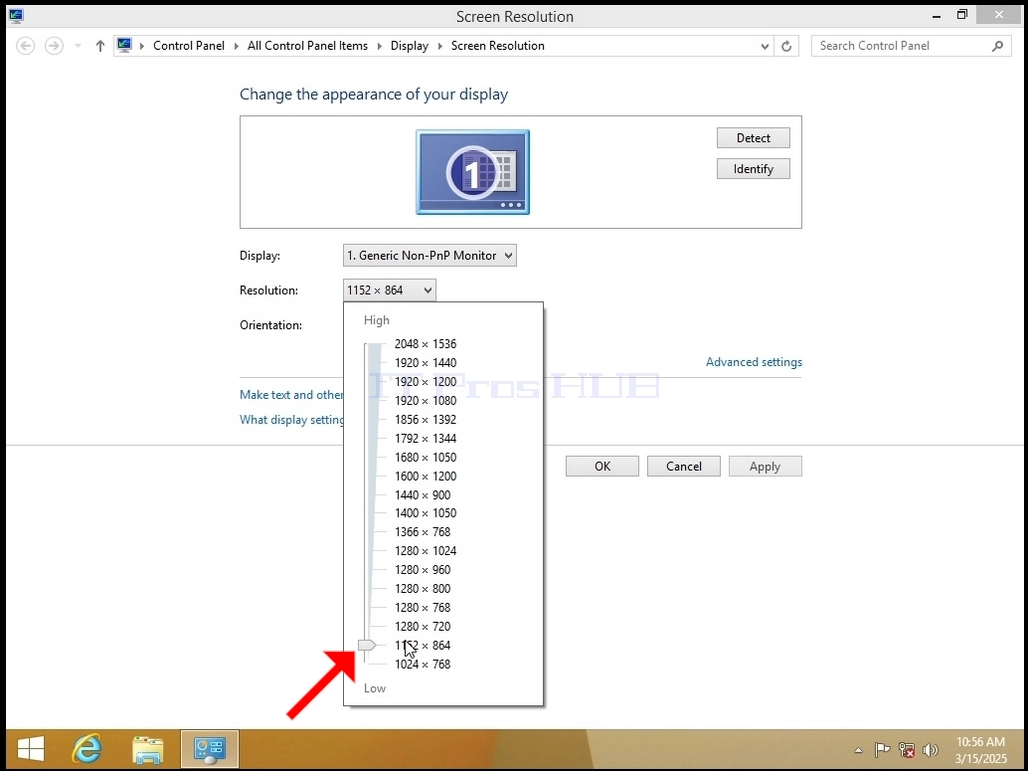Choose 1680 × 1050 resolution

point(425,458)
